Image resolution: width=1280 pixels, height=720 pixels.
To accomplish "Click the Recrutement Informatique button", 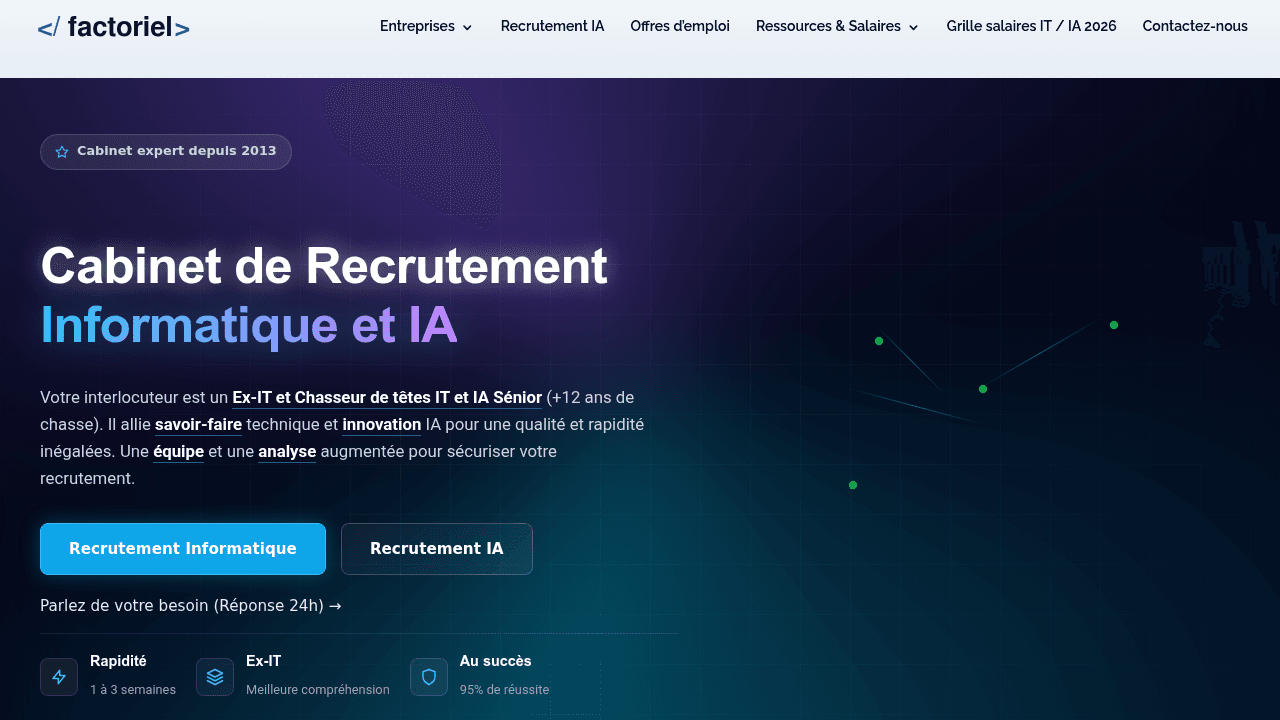I will coord(183,549).
